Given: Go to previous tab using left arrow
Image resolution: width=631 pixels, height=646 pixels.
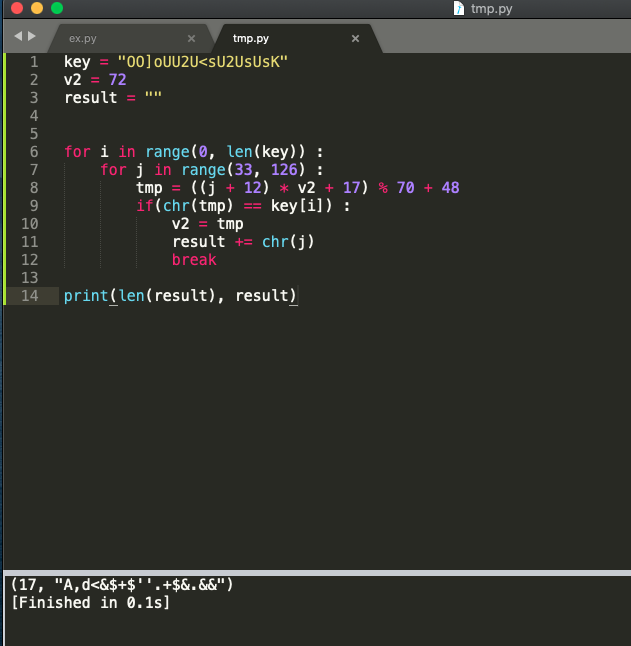Looking at the screenshot, I should 18,36.
